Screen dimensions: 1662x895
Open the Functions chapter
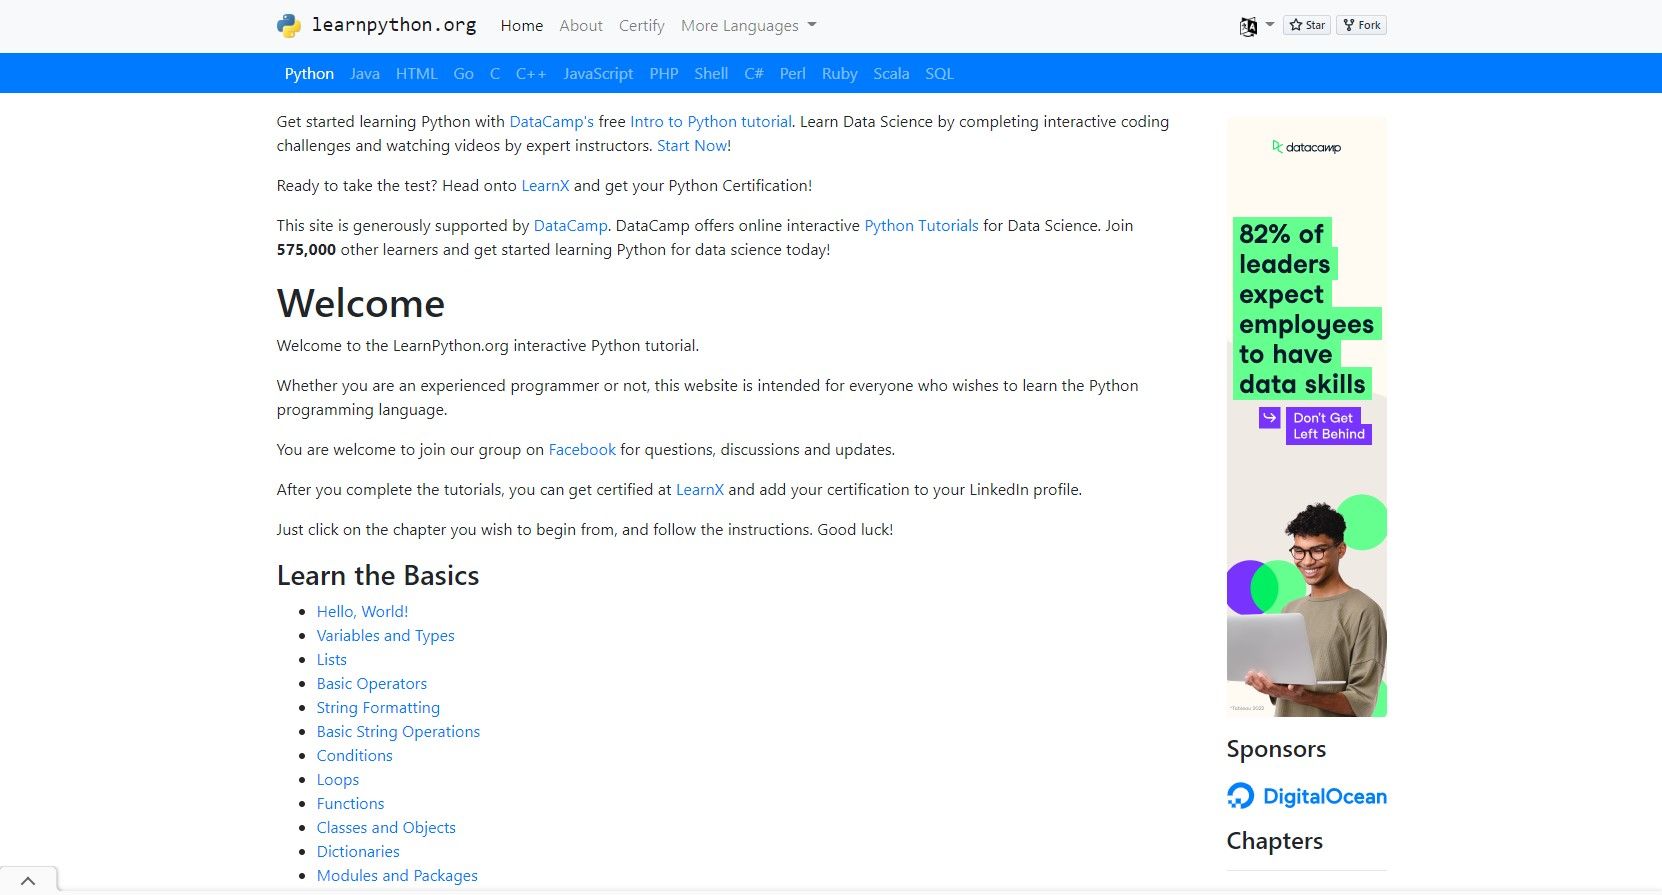(x=350, y=804)
